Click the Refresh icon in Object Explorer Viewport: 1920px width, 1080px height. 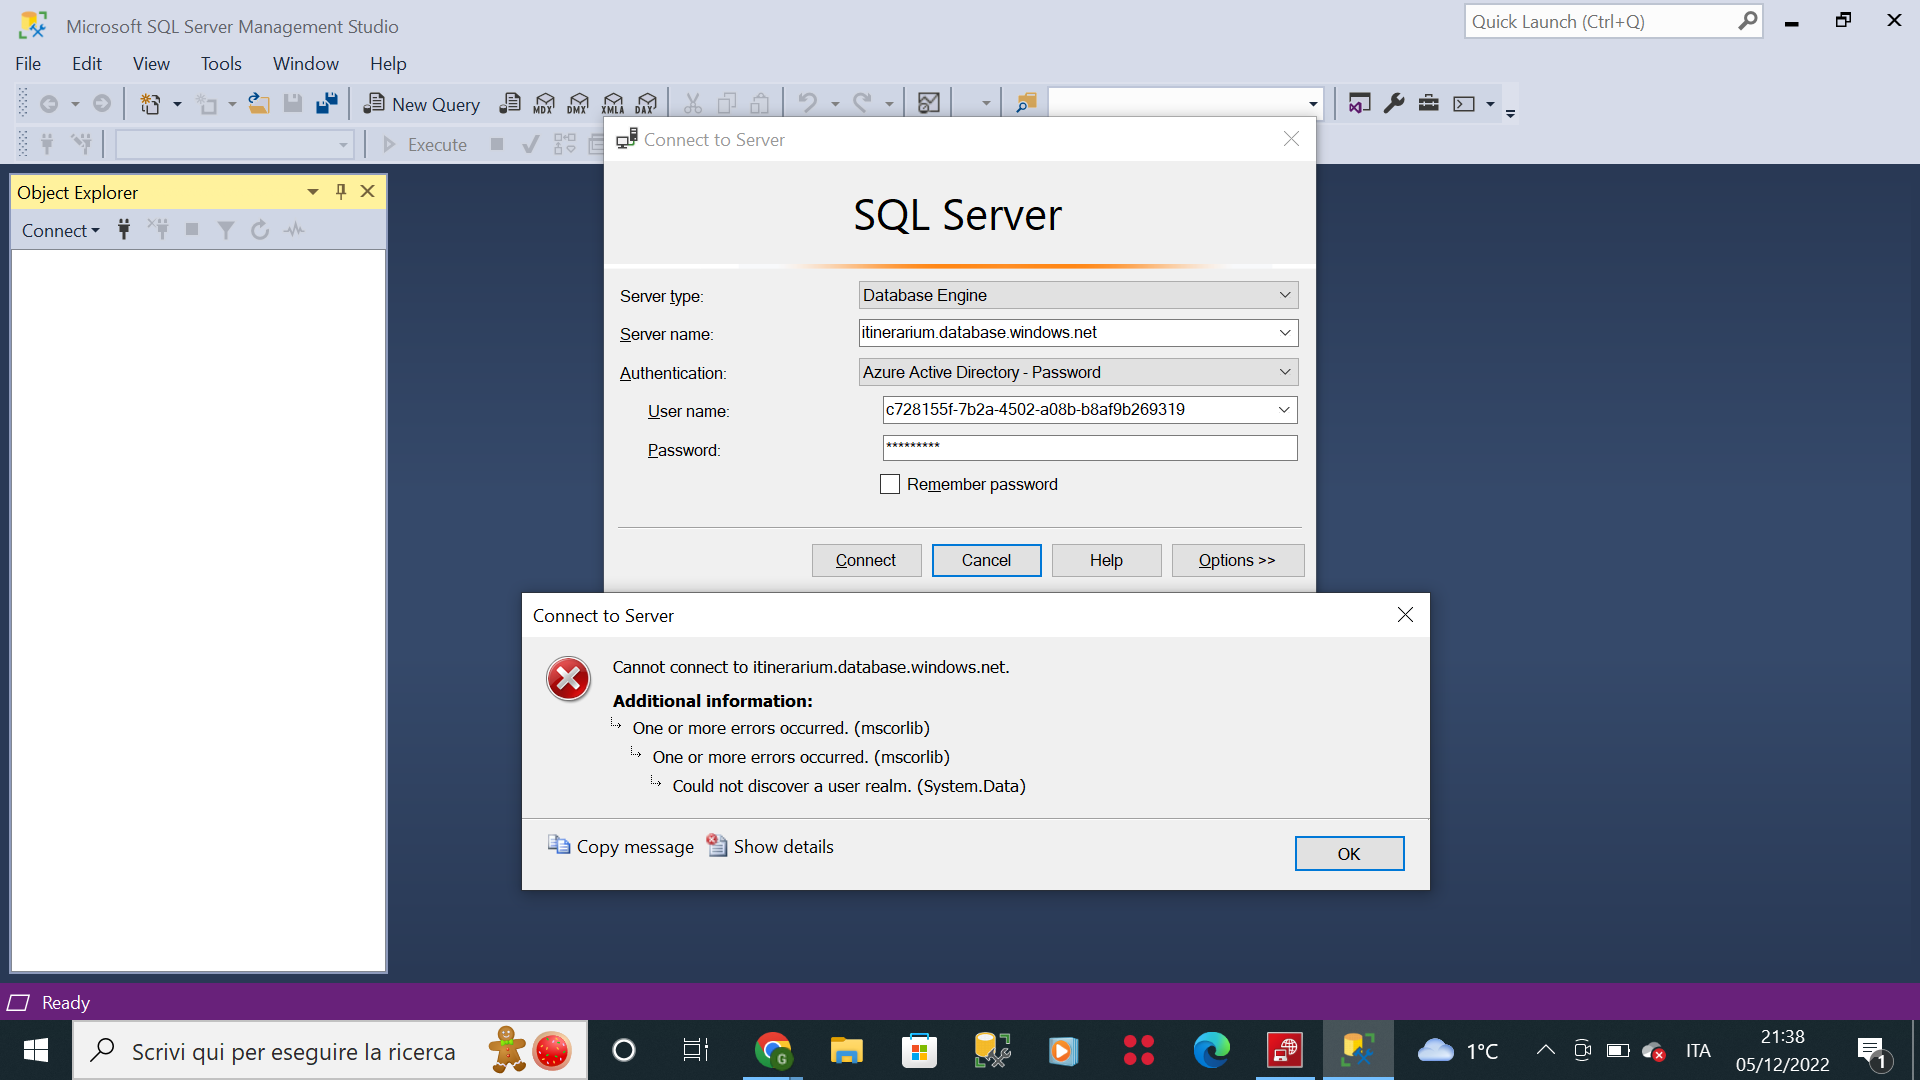point(260,230)
